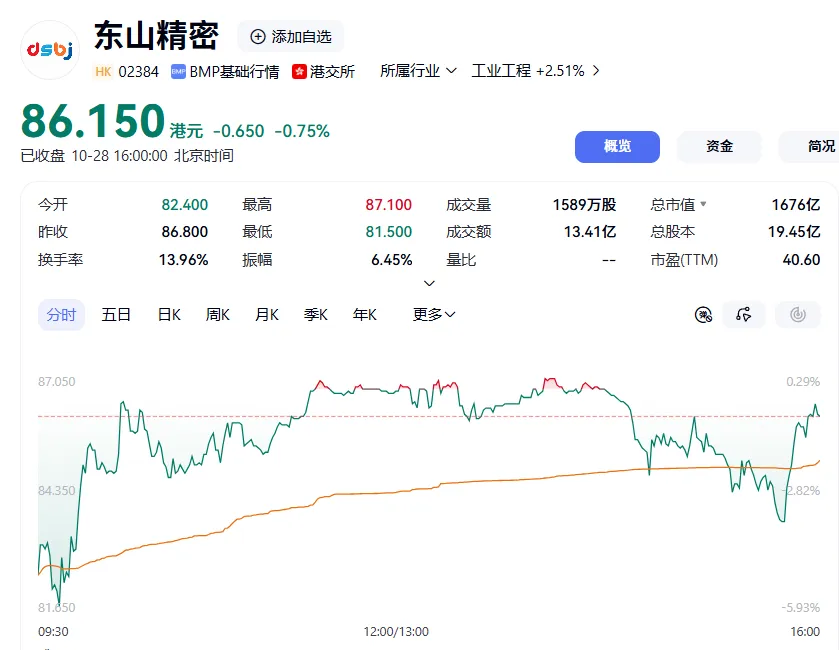The width and height of the screenshot is (839, 650).
Task: Click the 最高 value 87.100
Action: pyautogui.click(x=388, y=204)
